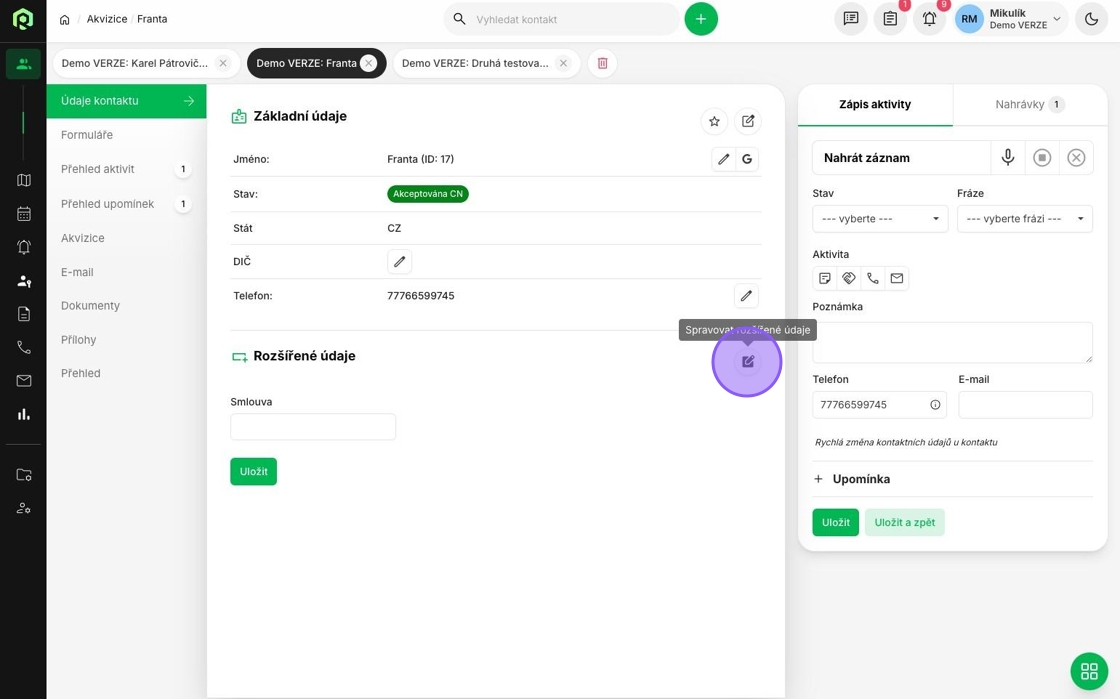Open the notifications bell in header

pyautogui.click(x=929, y=19)
